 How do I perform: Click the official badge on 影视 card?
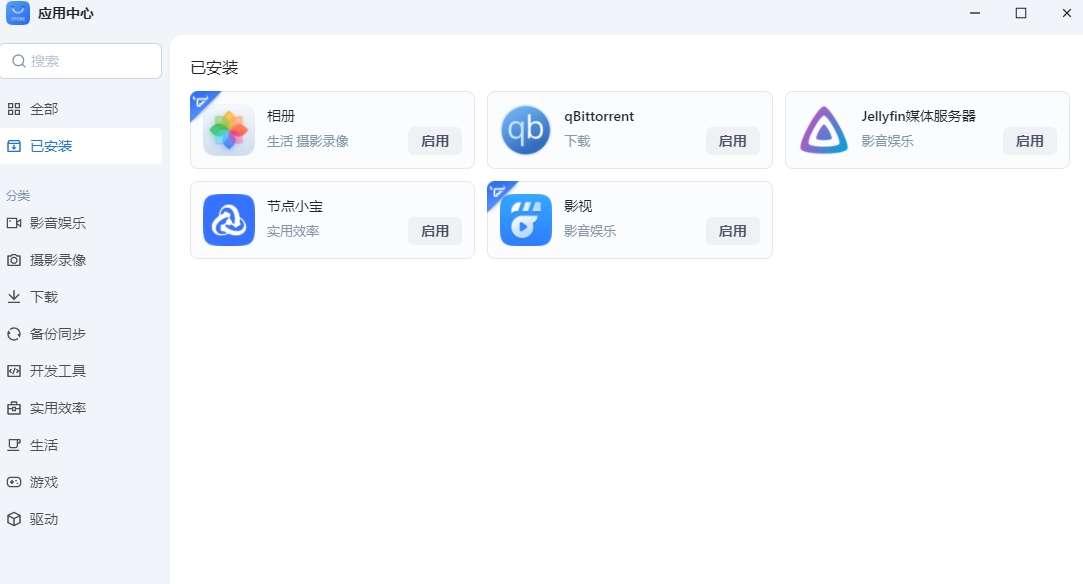(x=498, y=191)
